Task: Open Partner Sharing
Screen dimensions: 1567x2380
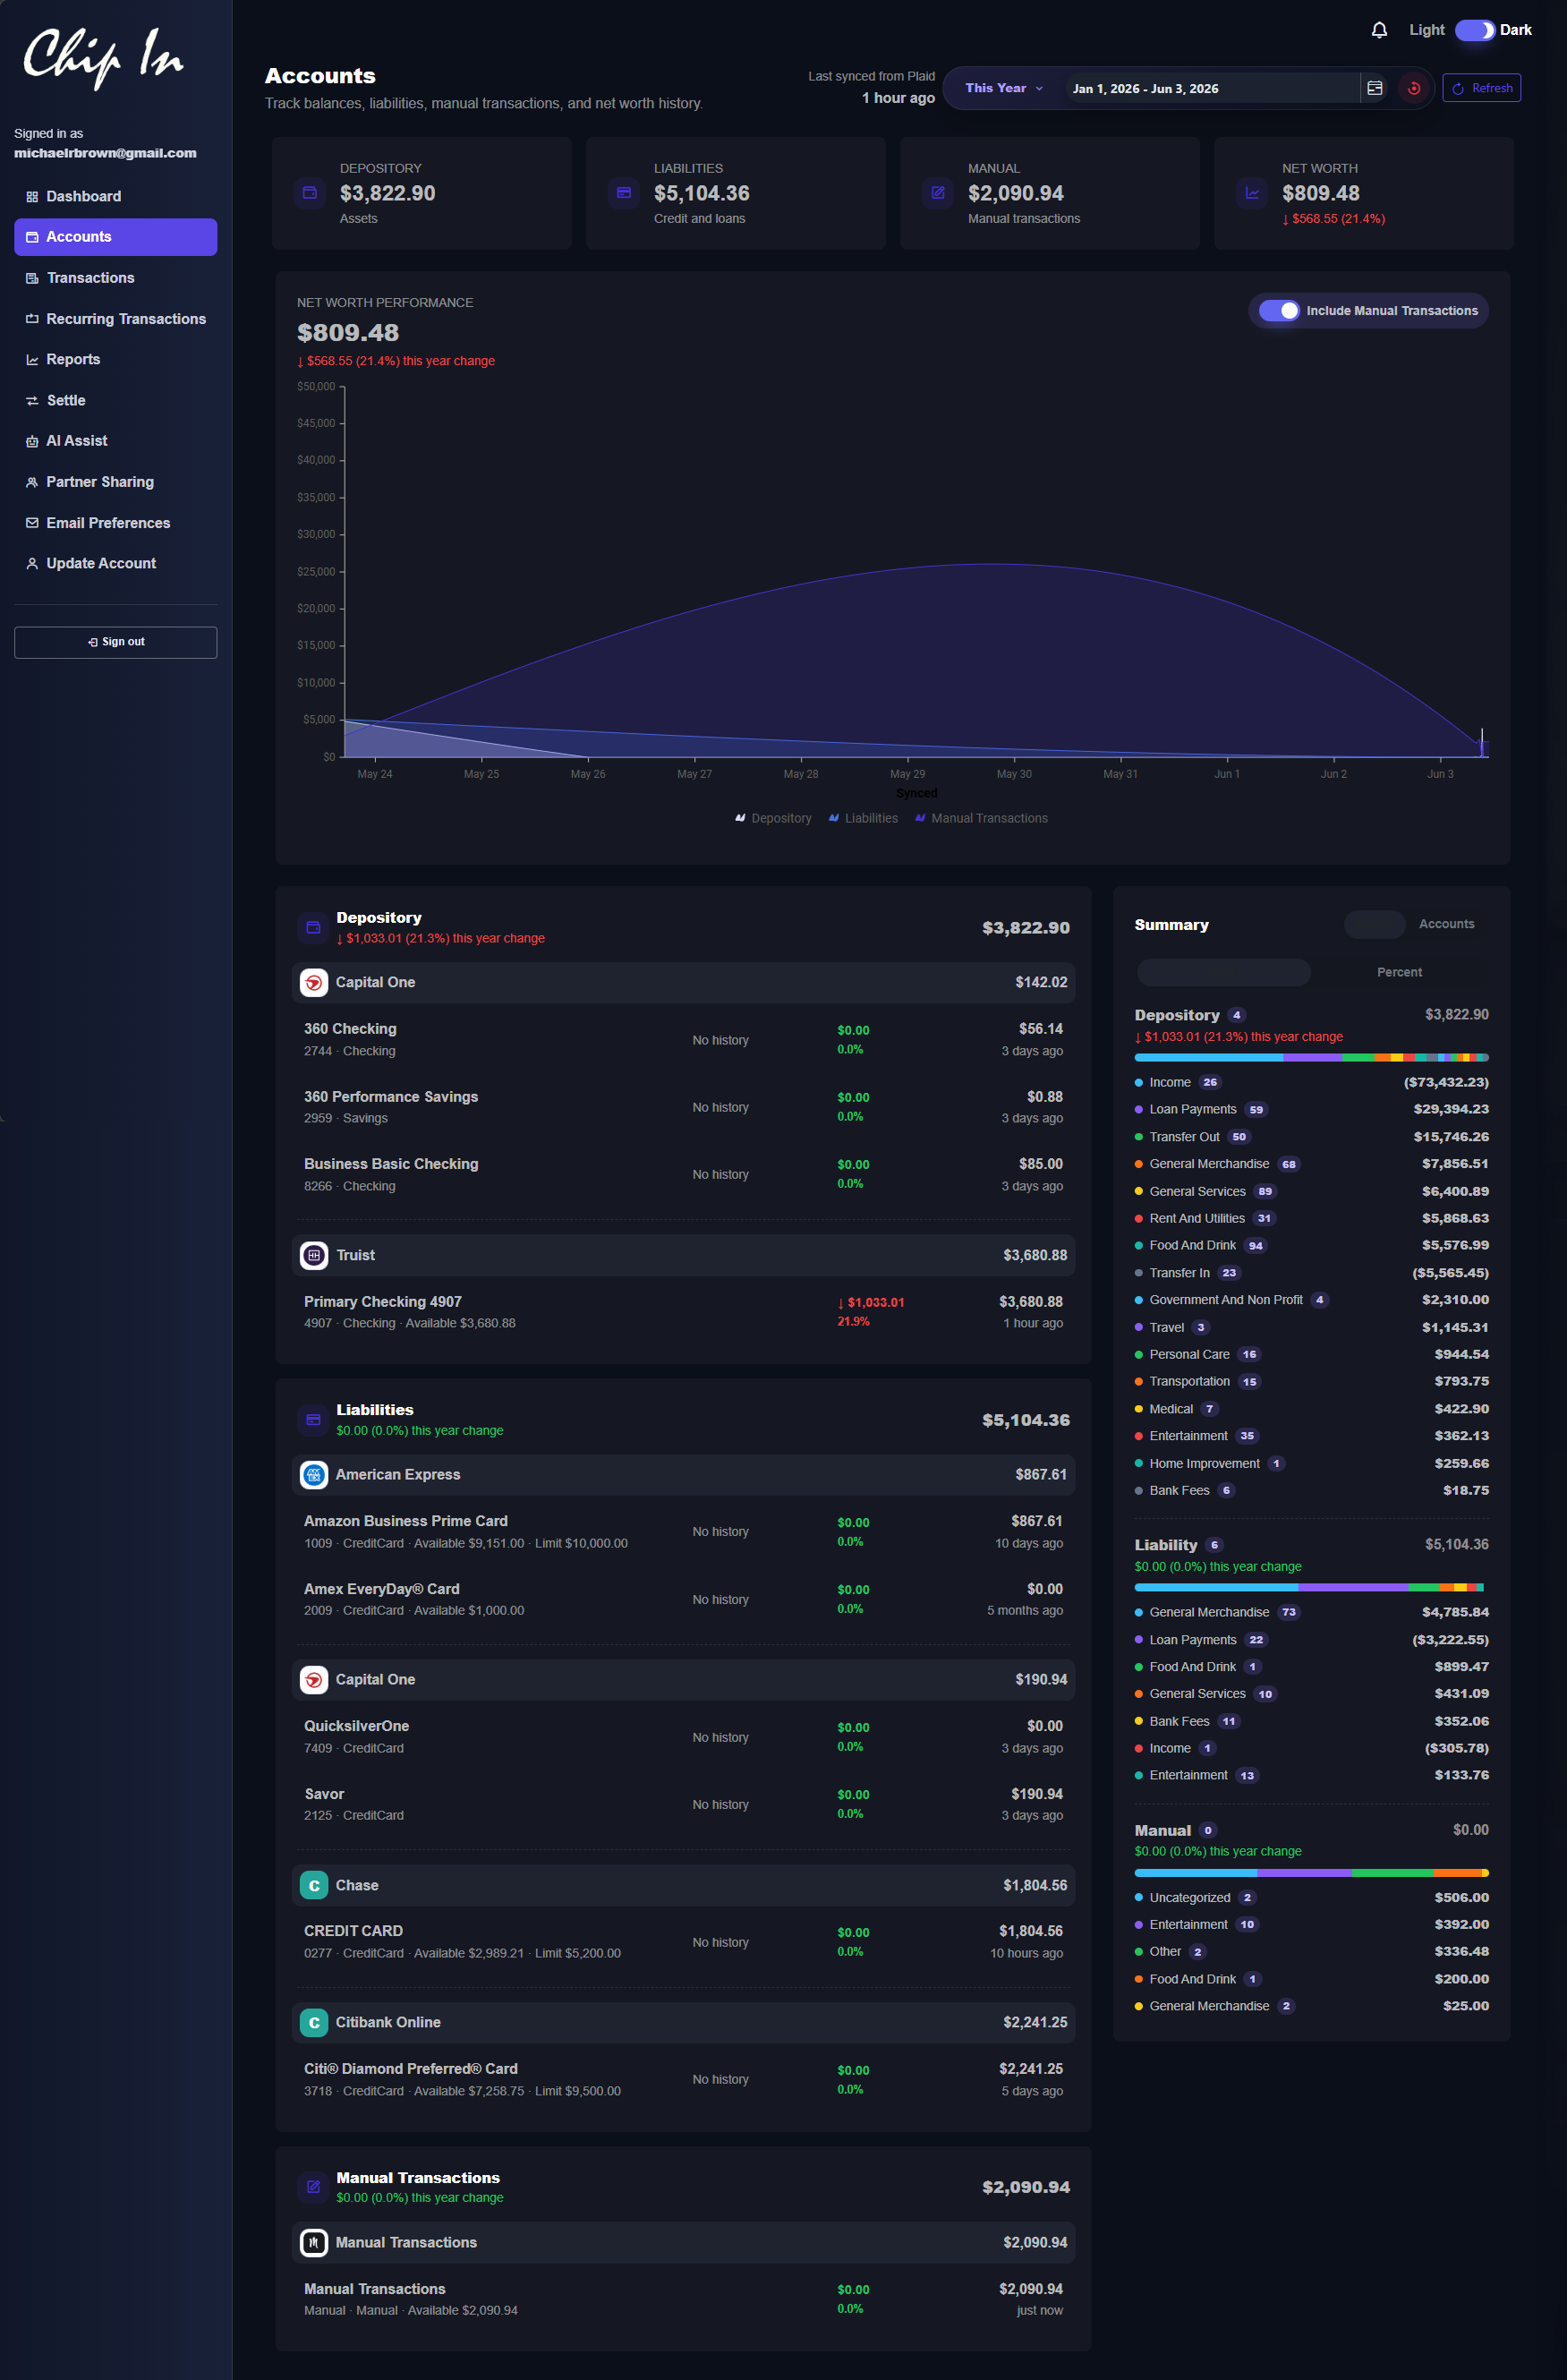Action: pyautogui.click(x=115, y=482)
